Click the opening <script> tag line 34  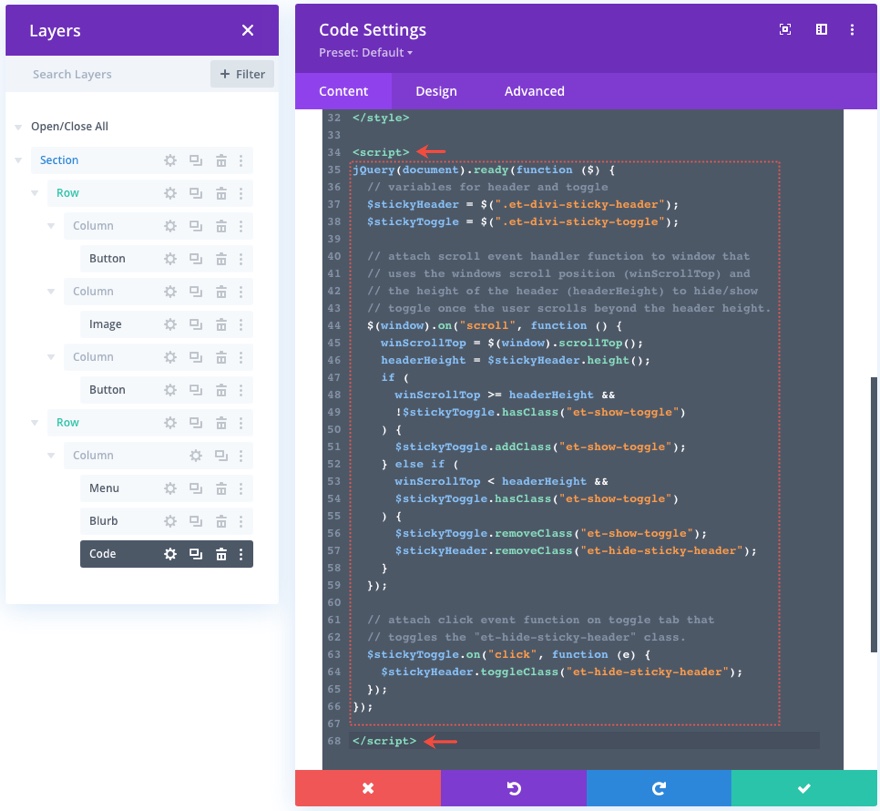coord(381,152)
